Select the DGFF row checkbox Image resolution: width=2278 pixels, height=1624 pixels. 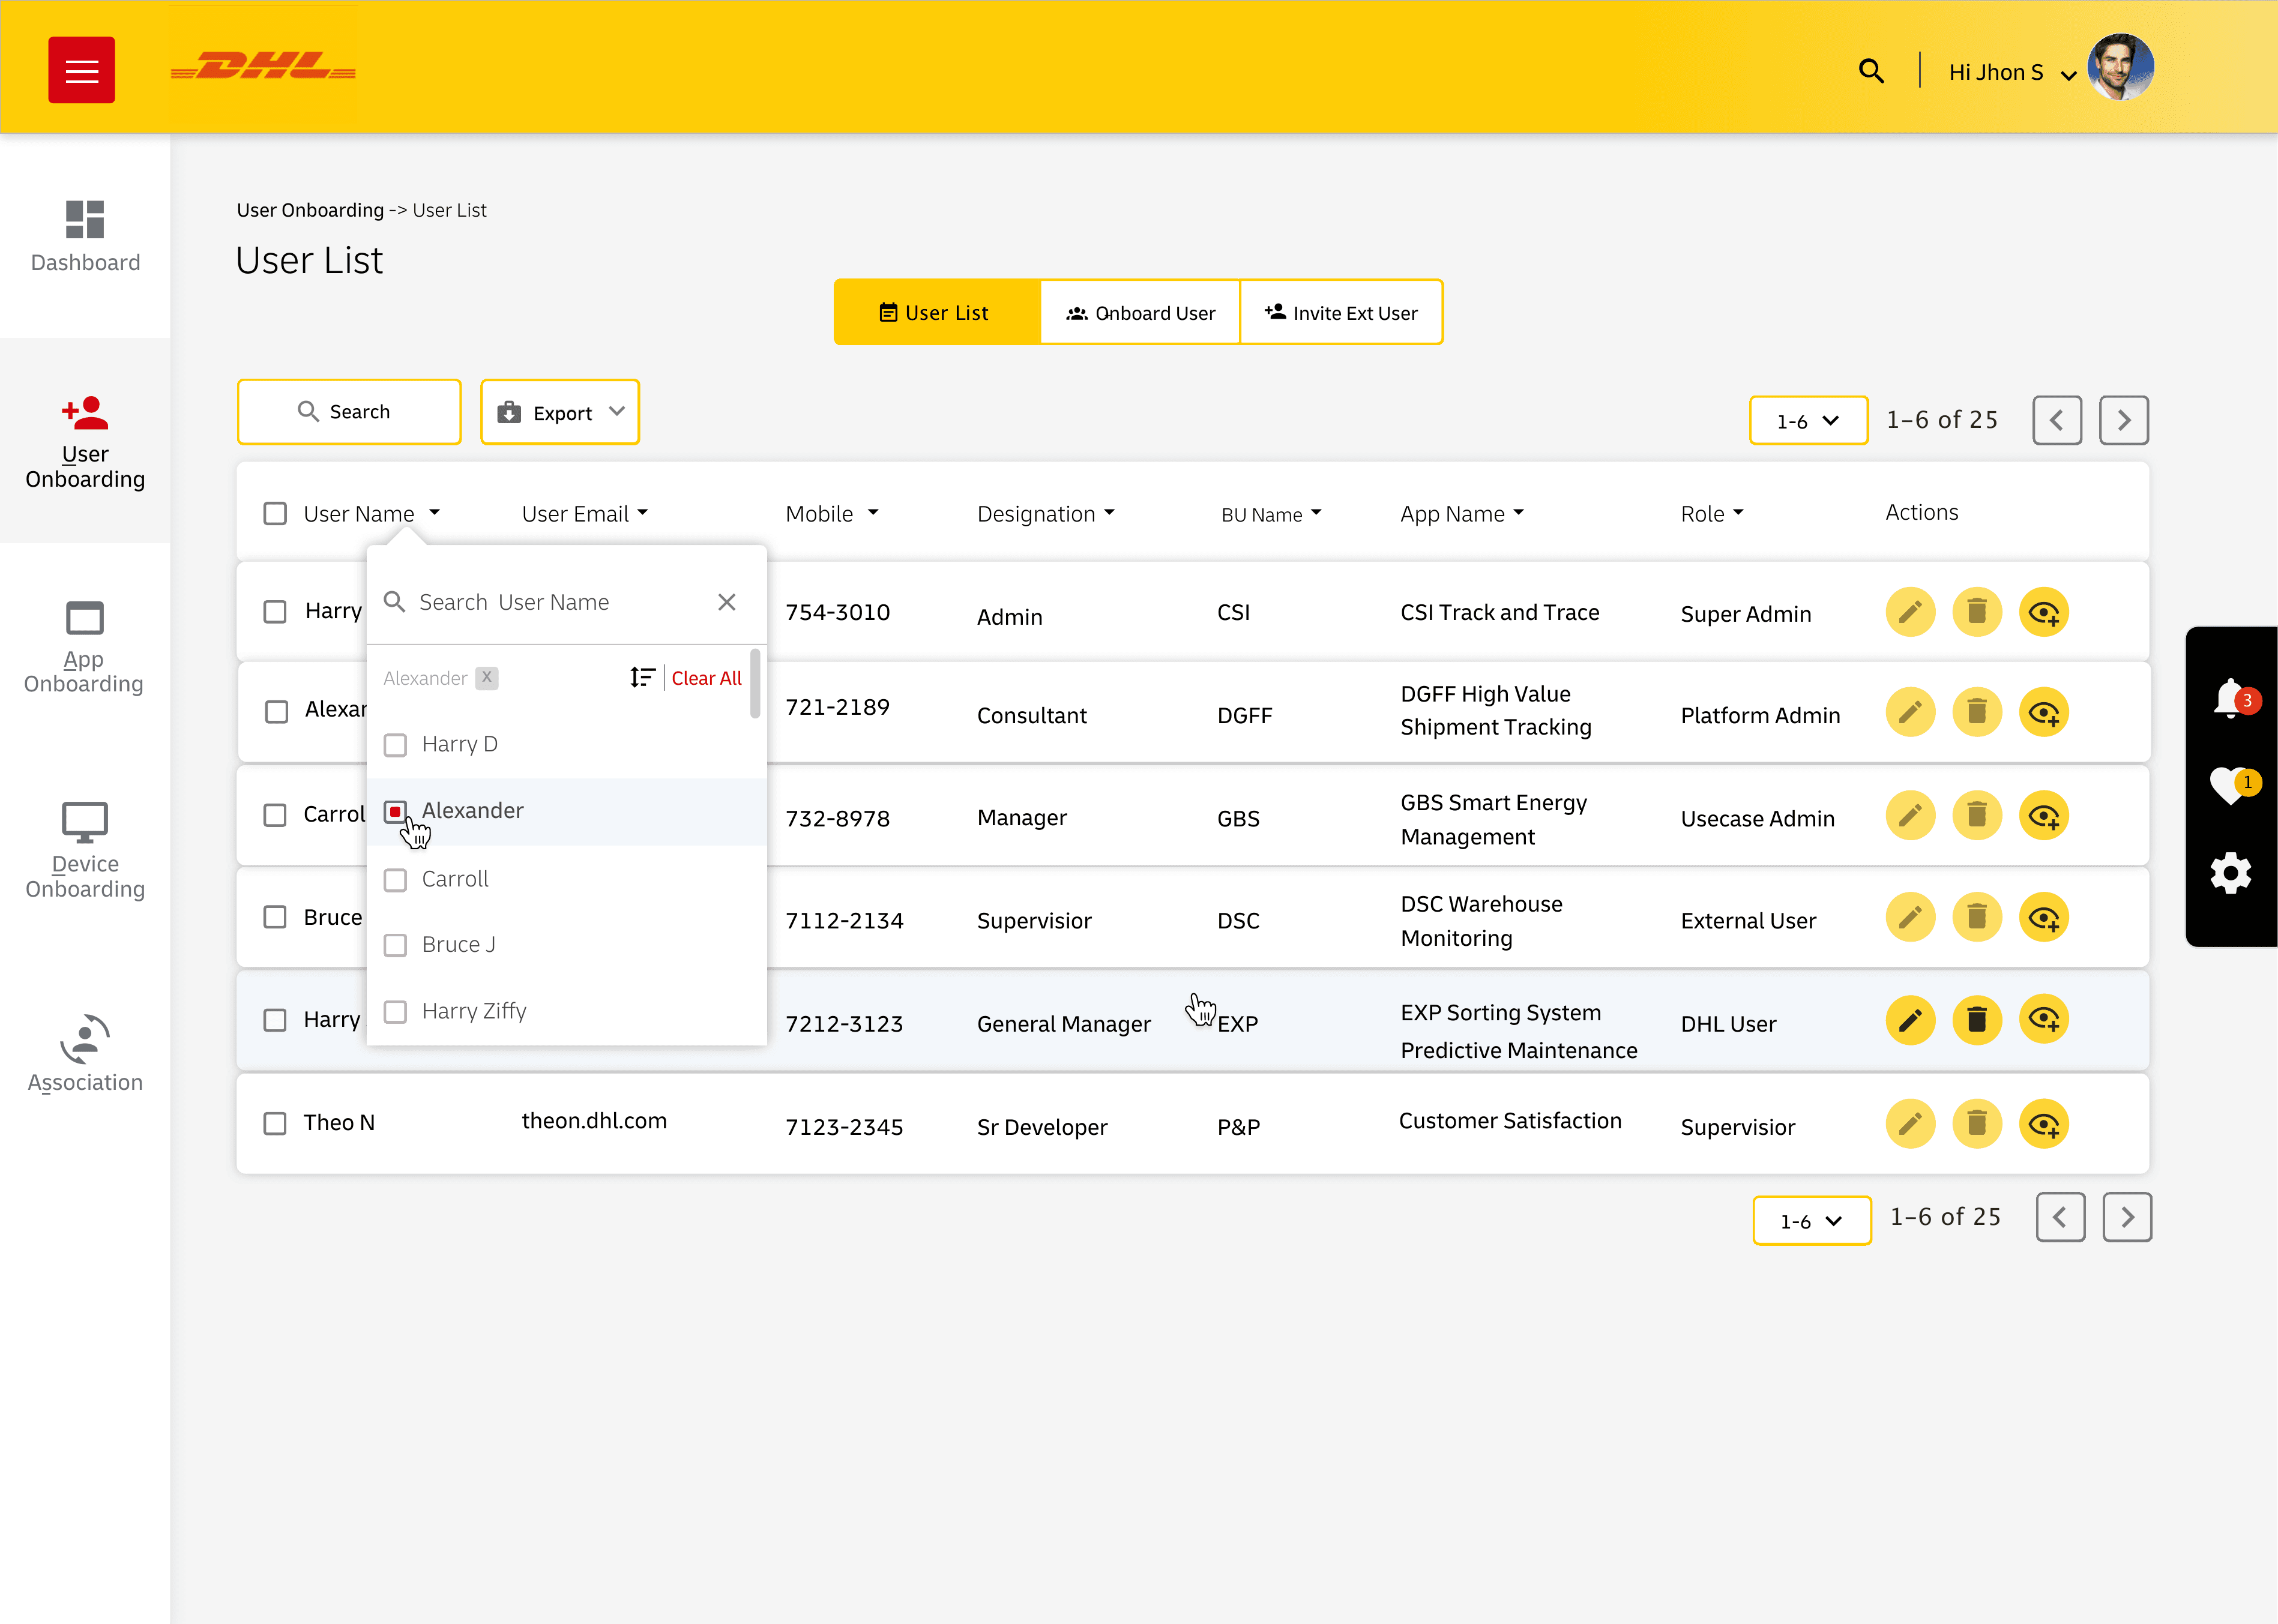(277, 711)
